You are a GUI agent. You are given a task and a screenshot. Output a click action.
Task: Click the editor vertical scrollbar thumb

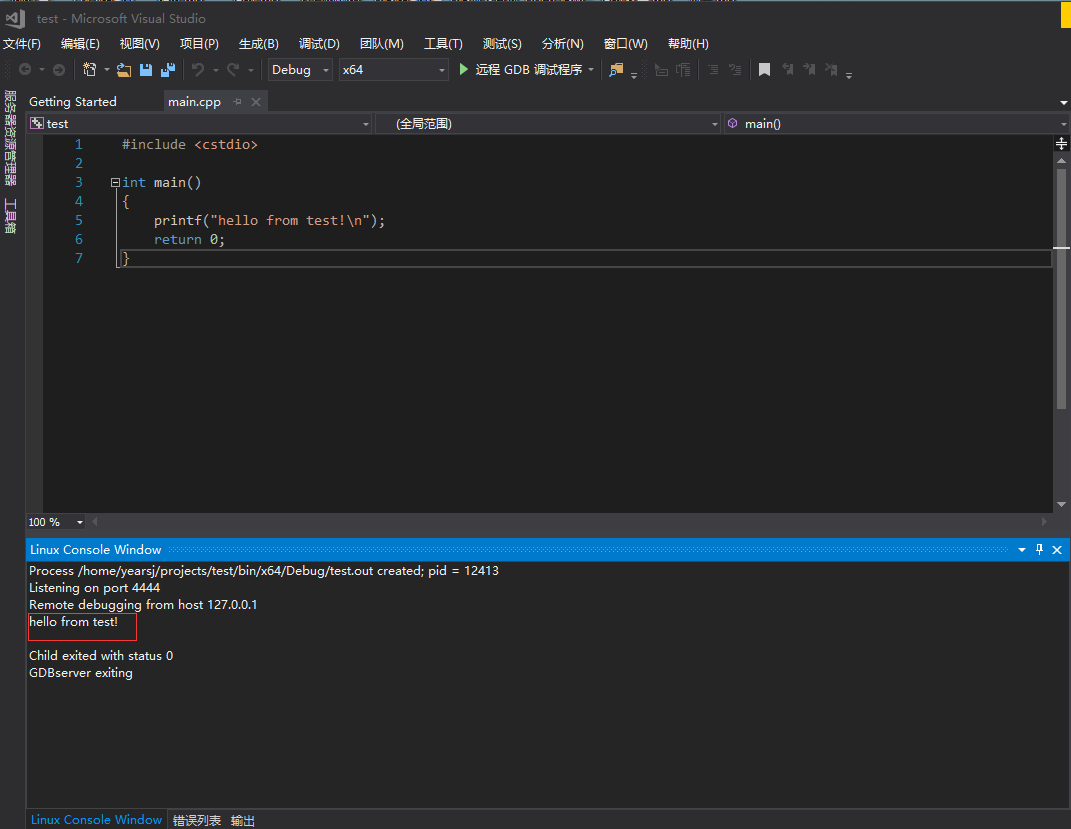coord(1061,289)
